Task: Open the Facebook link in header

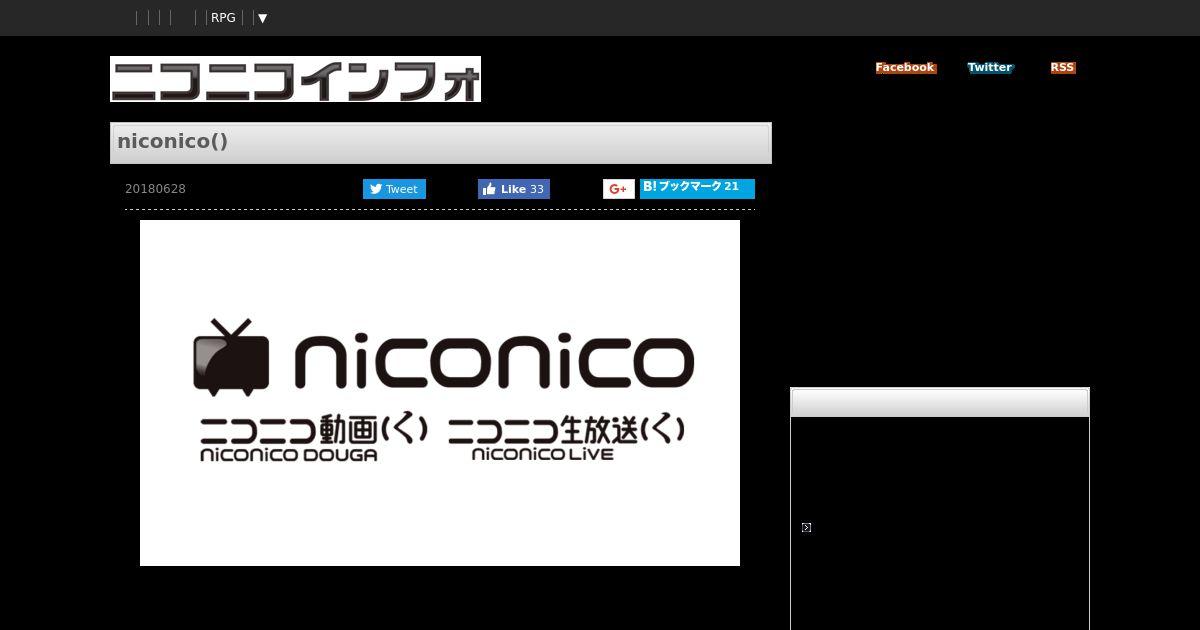Action: 905,68
